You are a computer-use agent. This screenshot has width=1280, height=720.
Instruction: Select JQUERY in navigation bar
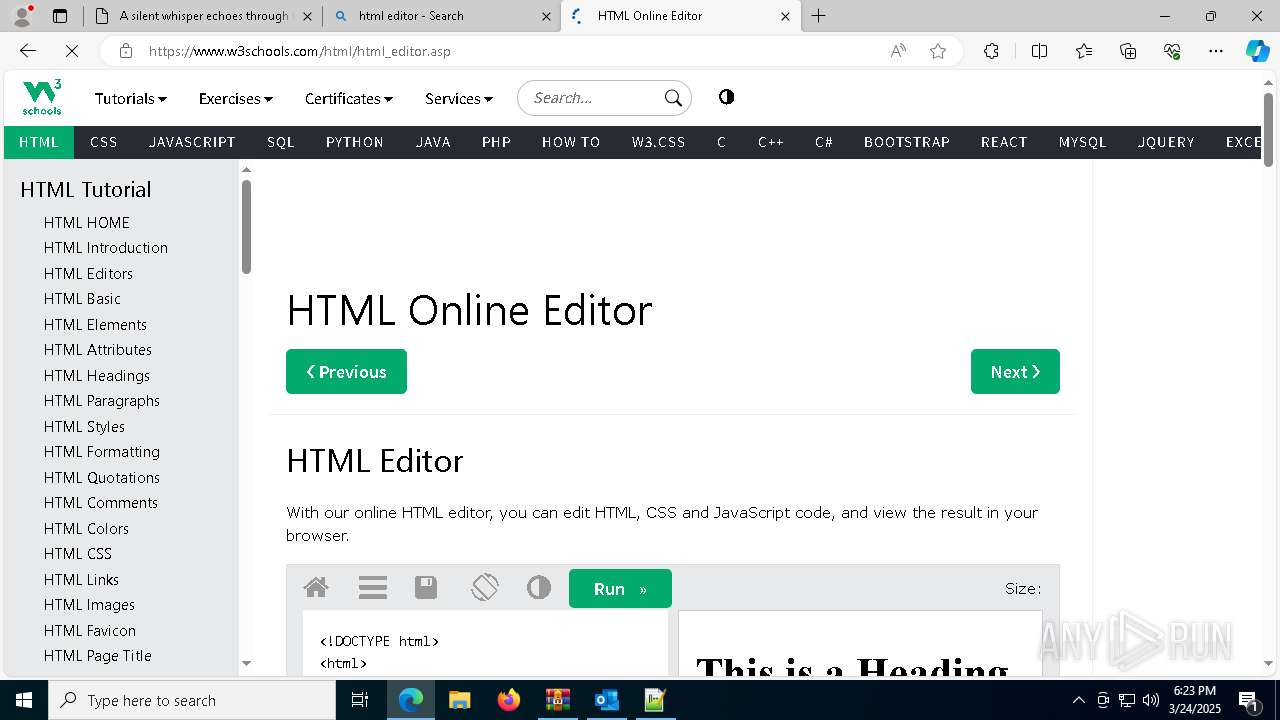click(1166, 142)
